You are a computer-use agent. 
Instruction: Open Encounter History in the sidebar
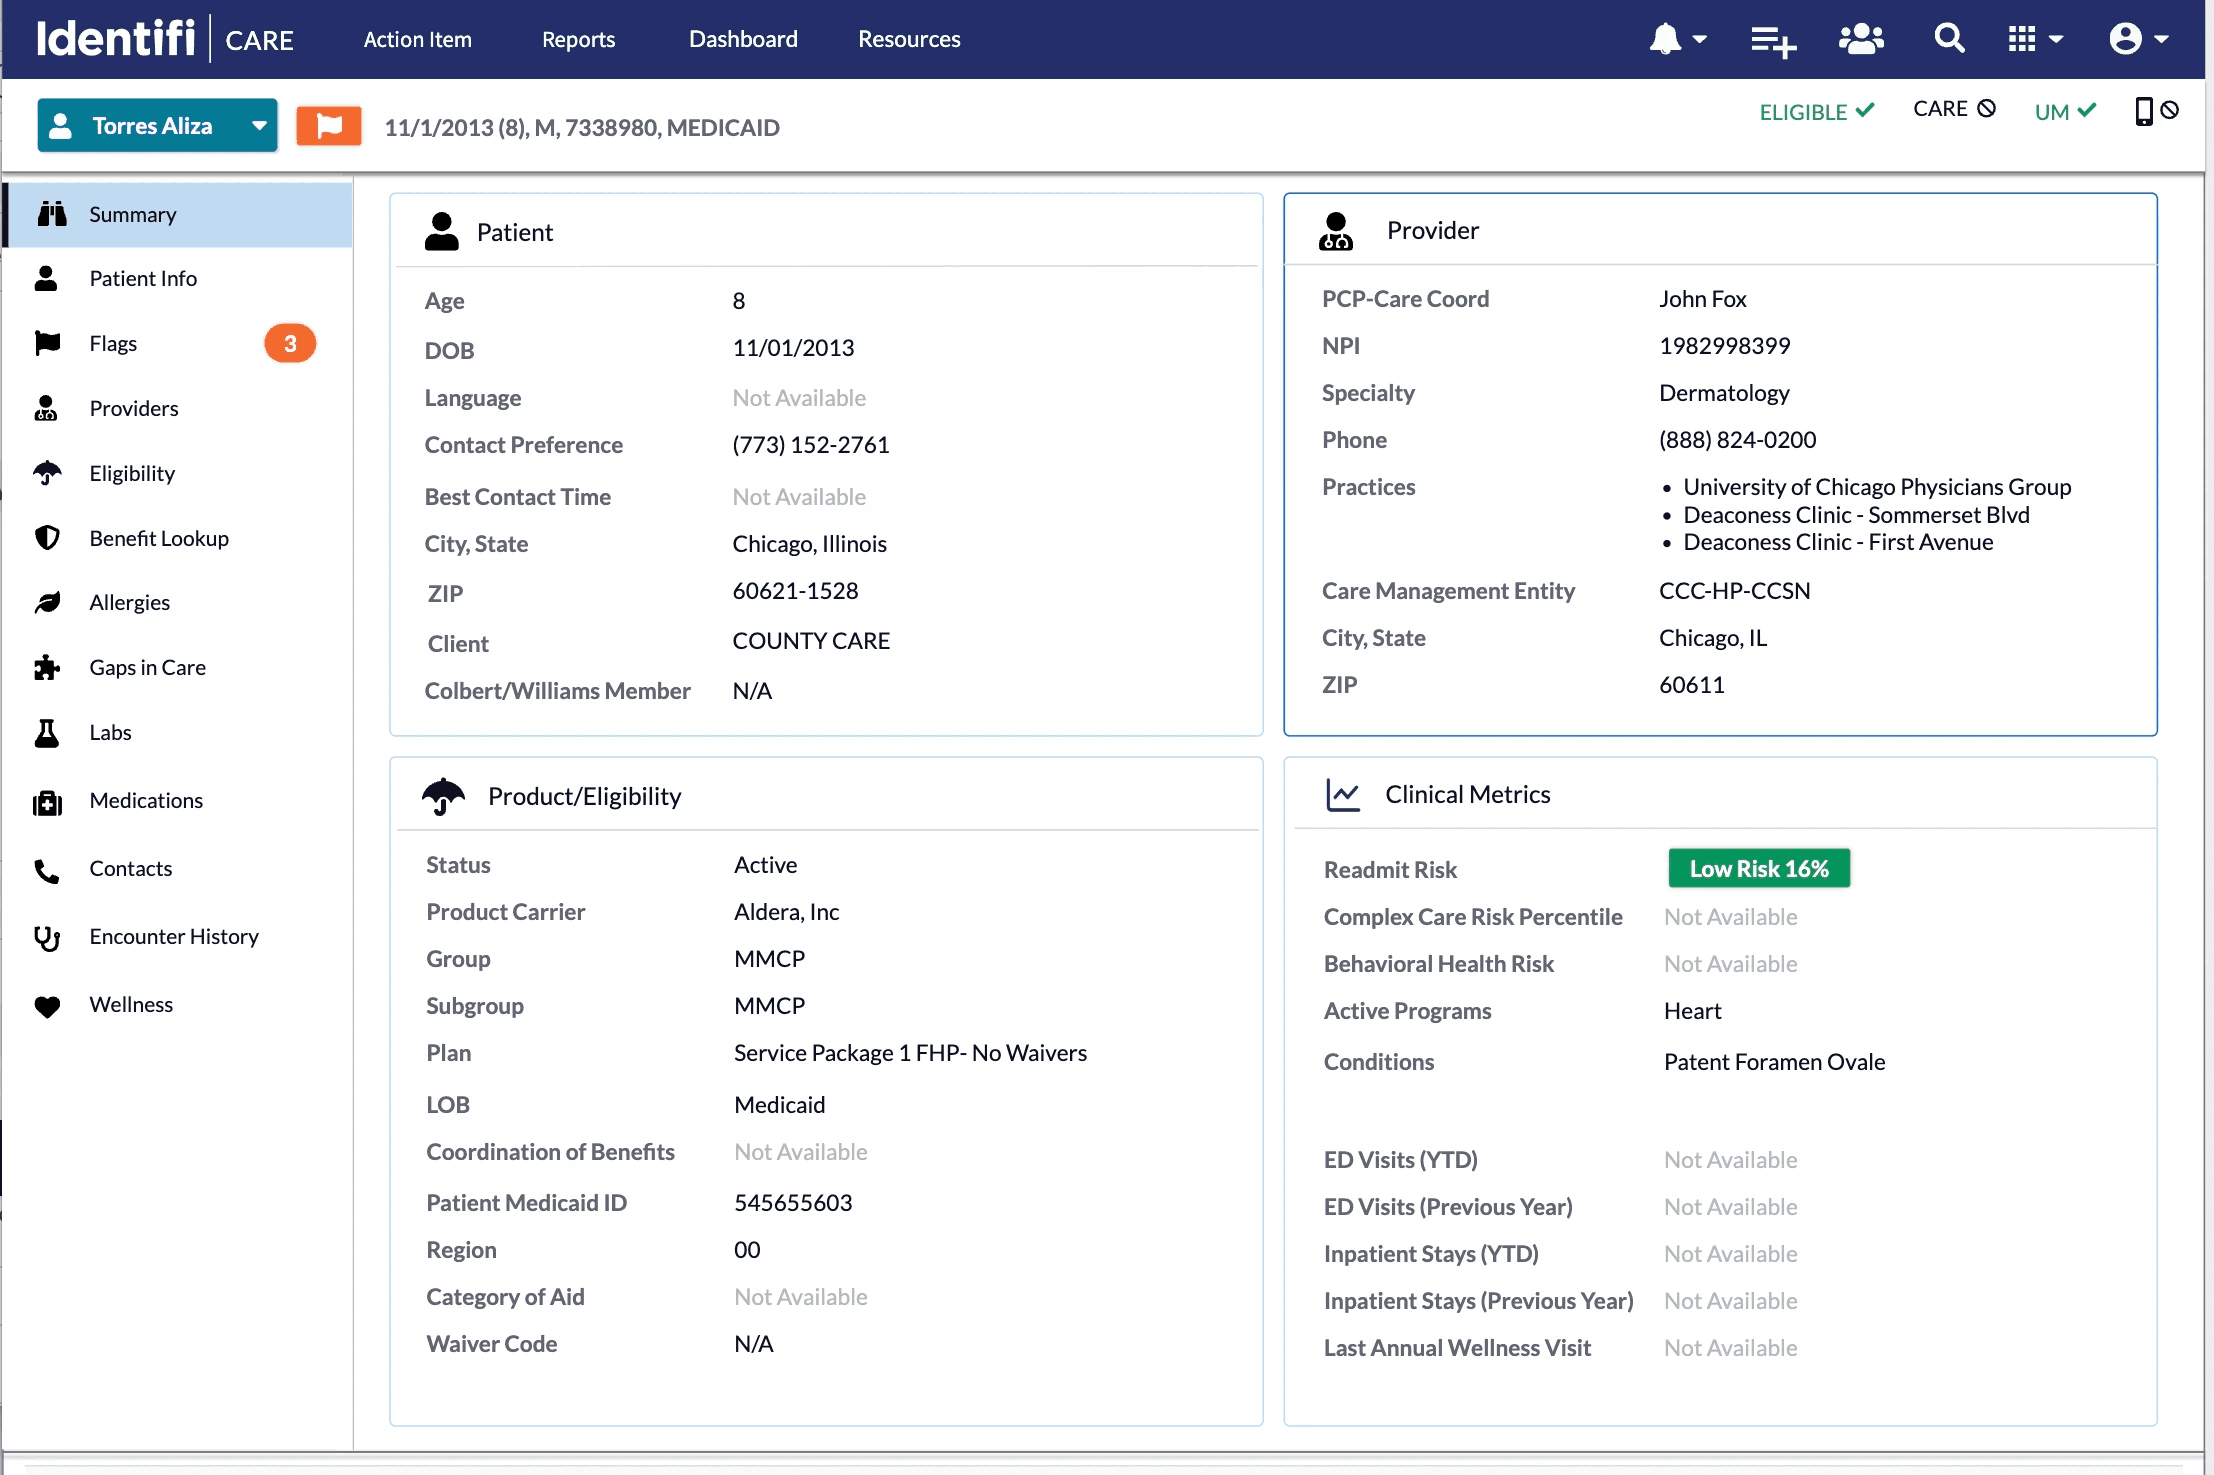click(173, 936)
